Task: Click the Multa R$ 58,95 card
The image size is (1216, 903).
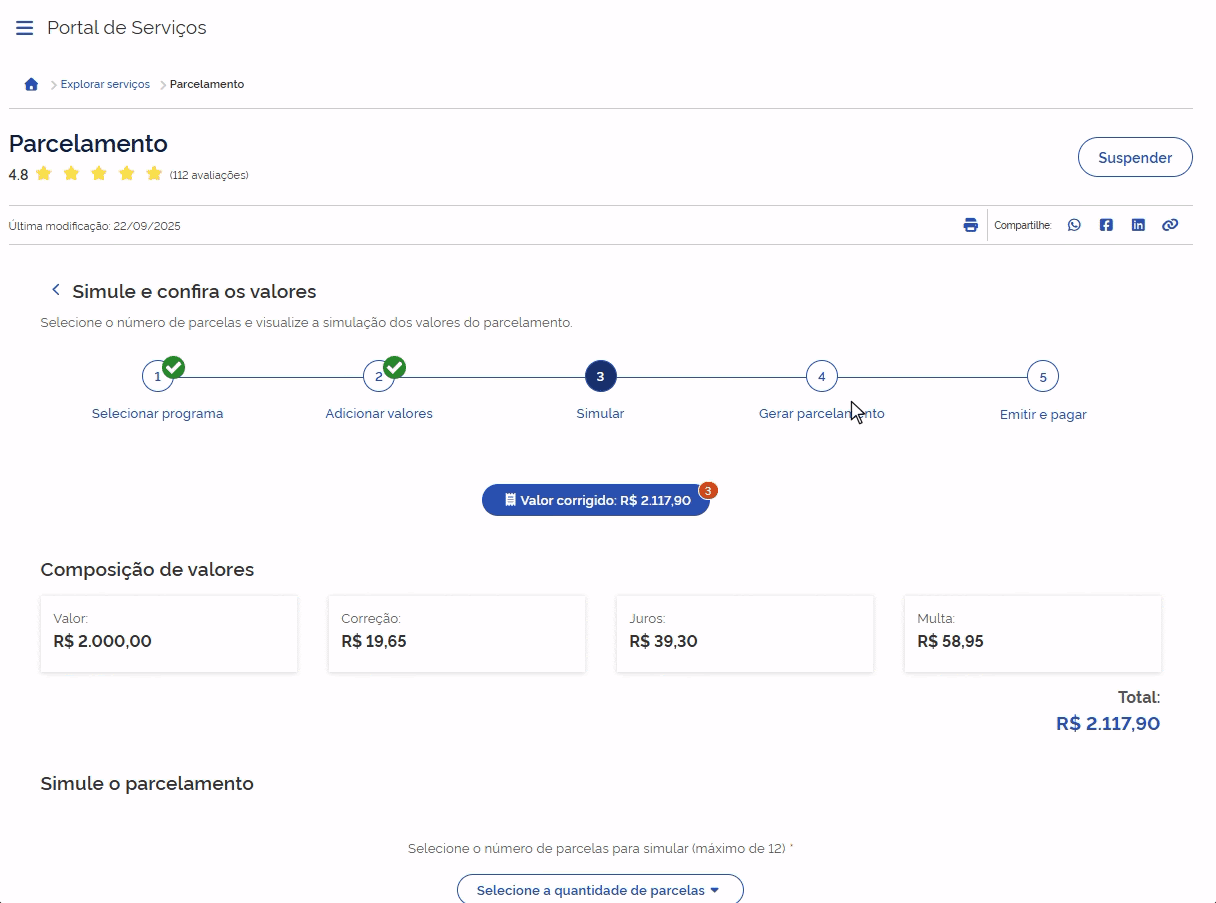Action: pyautogui.click(x=1033, y=634)
